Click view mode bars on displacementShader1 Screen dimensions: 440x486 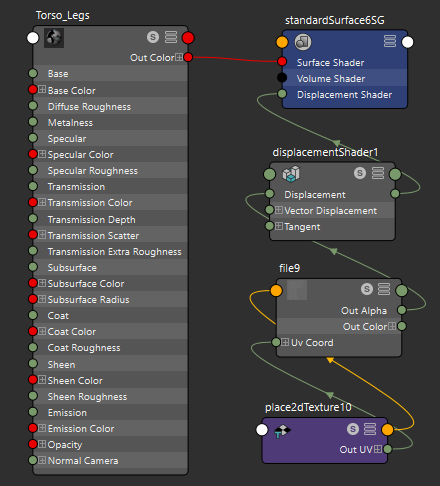click(x=378, y=173)
